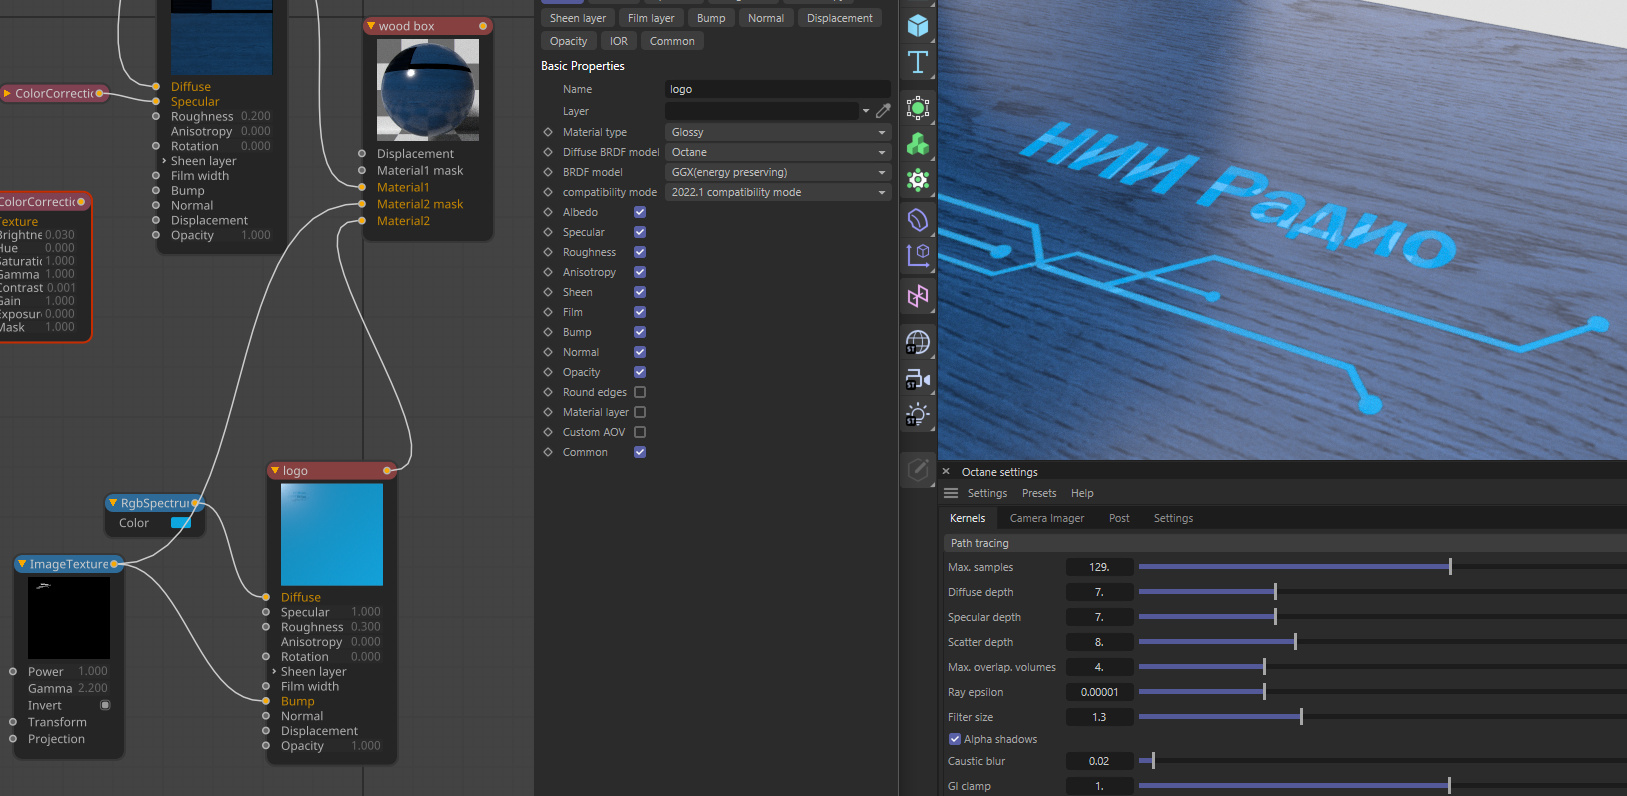1627x796 pixels.
Task: Click the Max. samples slider
Action: 1383,567
